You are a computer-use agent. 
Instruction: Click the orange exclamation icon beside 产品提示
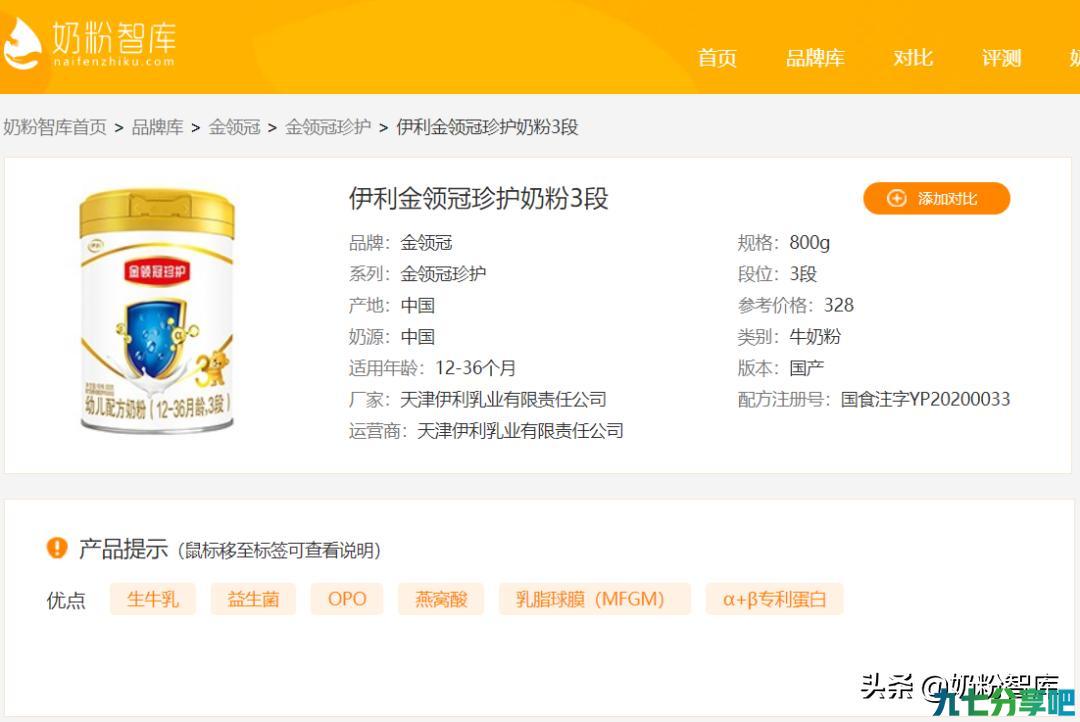tap(56, 548)
